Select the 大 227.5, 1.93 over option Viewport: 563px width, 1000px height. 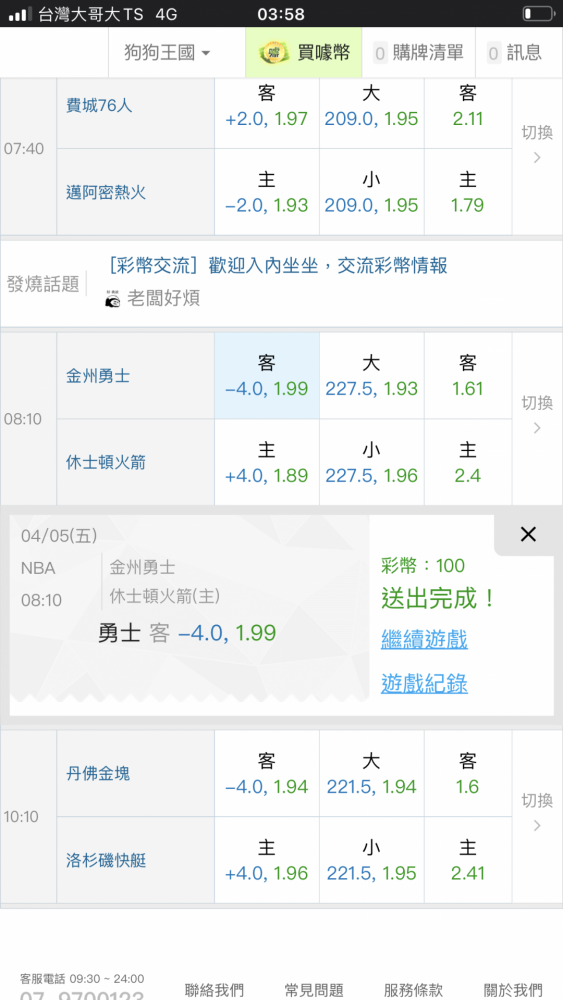[372, 376]
